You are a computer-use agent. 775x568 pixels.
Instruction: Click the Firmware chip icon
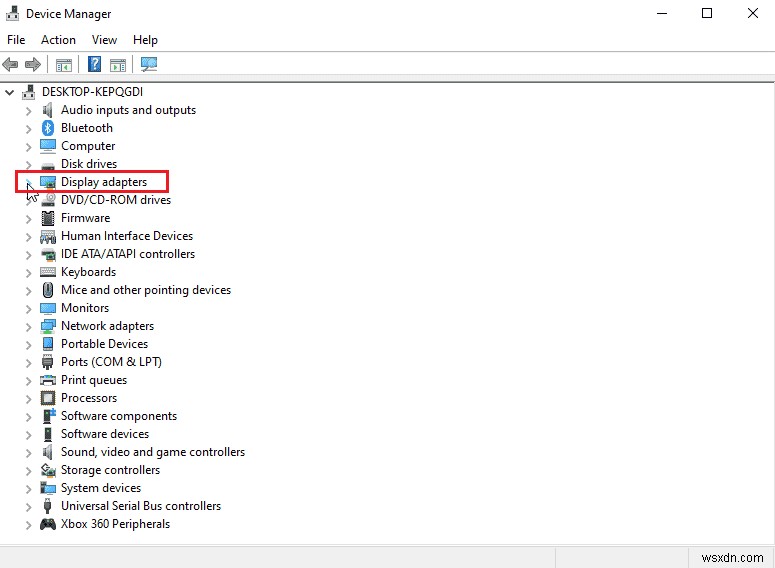48,218
